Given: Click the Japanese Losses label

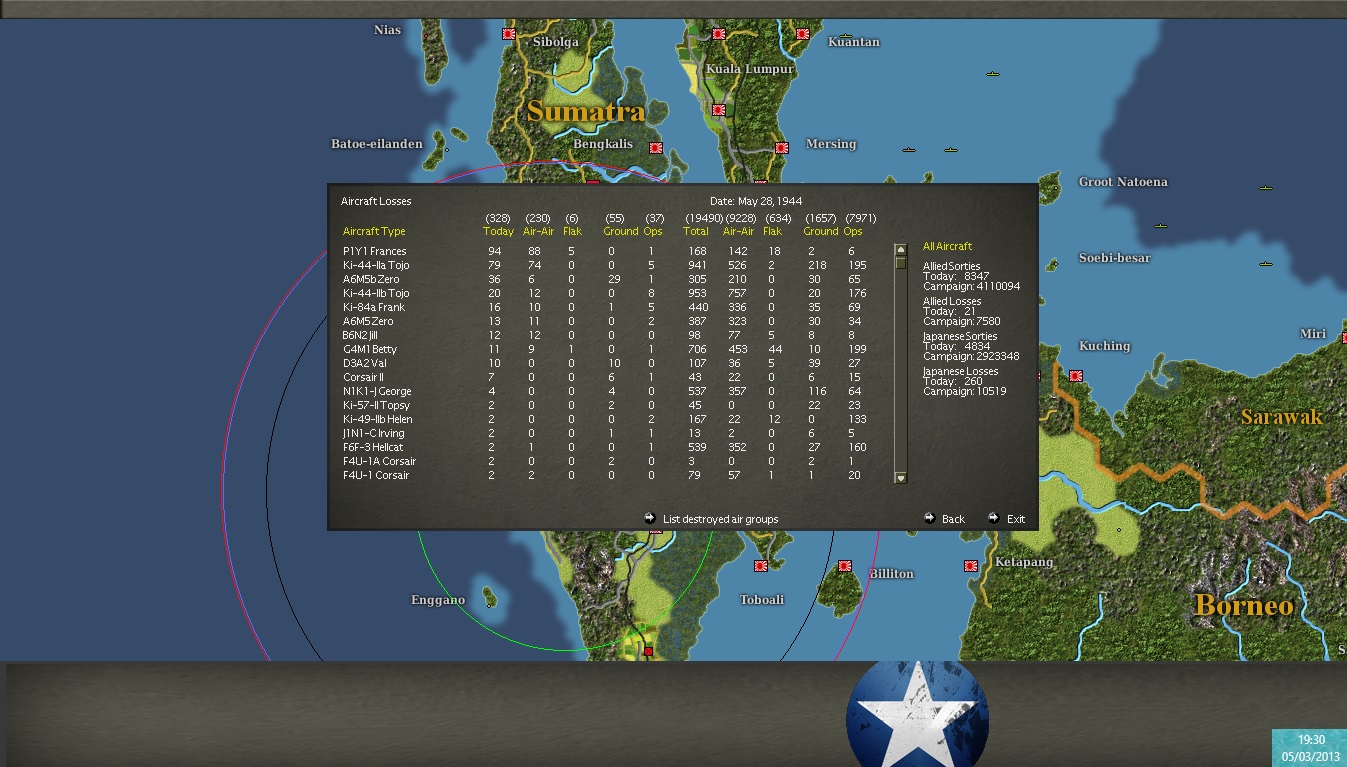Looking at the screenshot, I should (960, 371).
